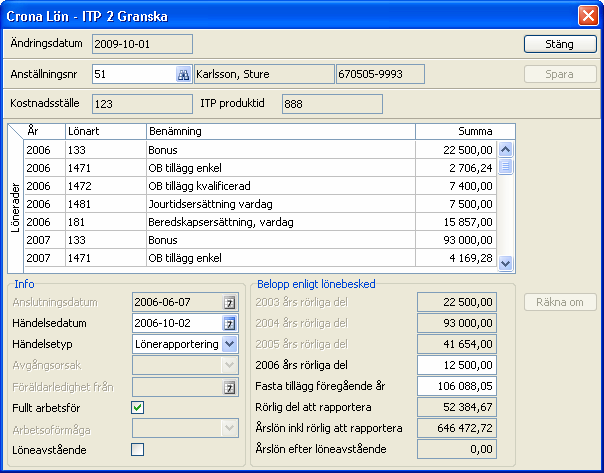Select the Beredskapsersättning, vardag row

click(x=260, y=222)
